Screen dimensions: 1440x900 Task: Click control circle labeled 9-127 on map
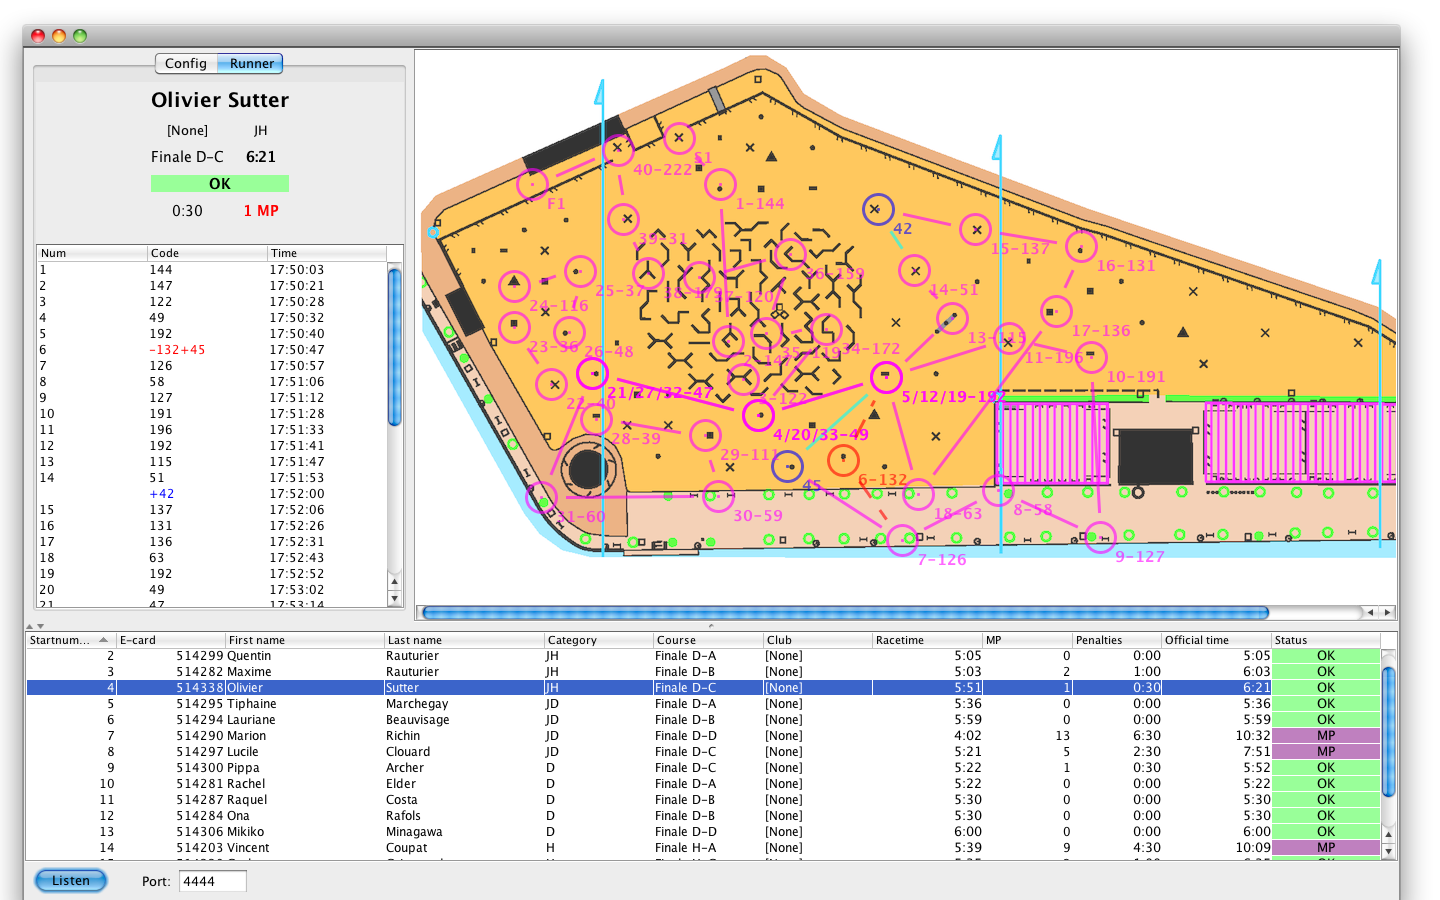[1100, 537]
